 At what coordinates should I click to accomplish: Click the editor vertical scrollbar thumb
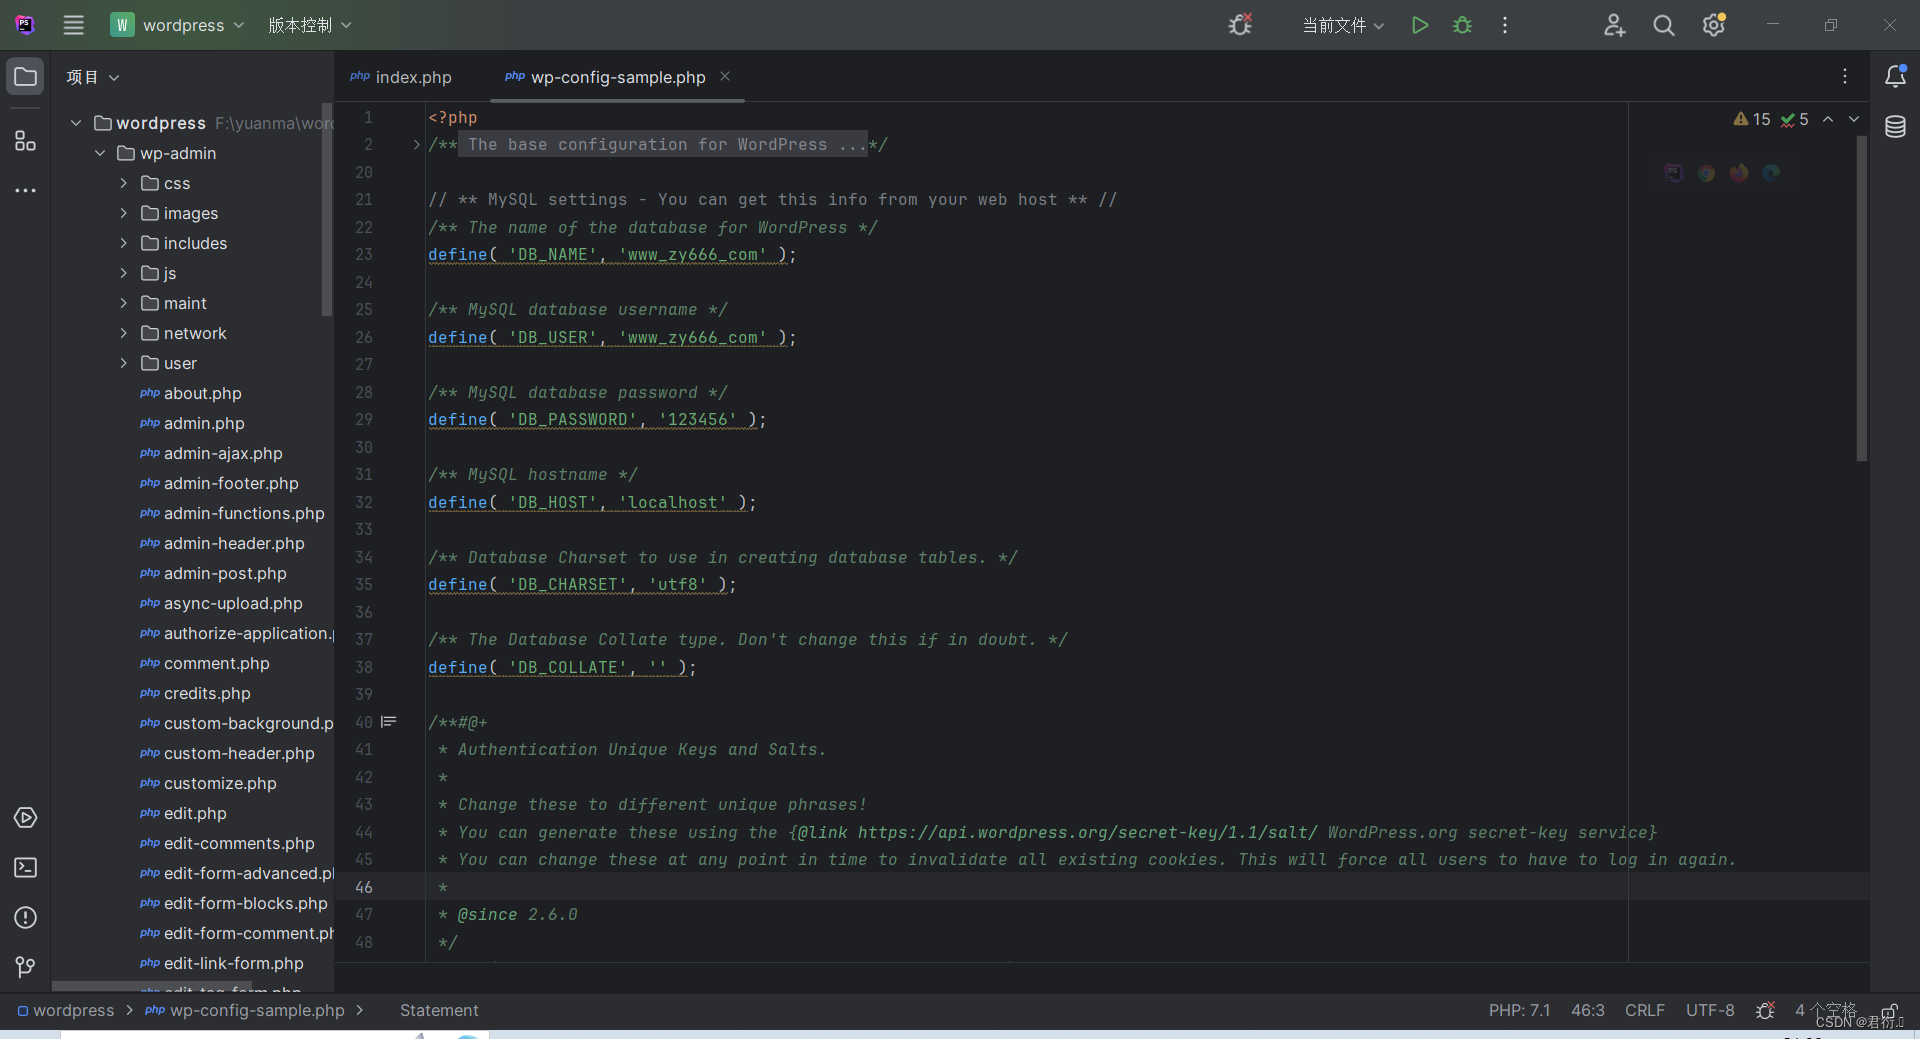1862,298
